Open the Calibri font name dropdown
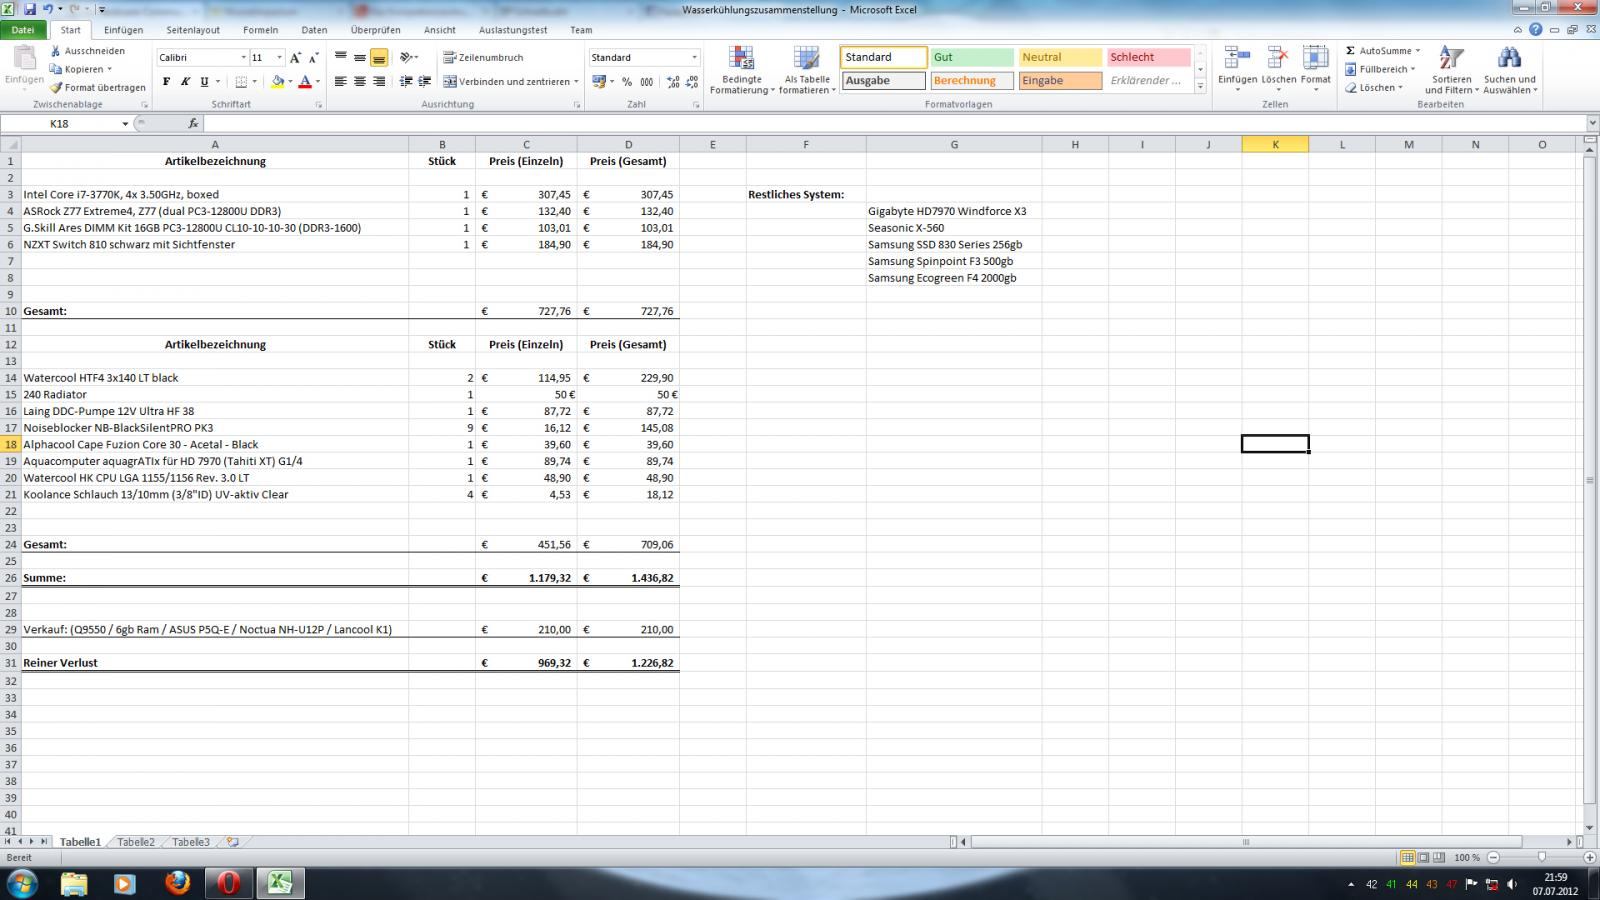1600x900 pixels. [243, 58]
